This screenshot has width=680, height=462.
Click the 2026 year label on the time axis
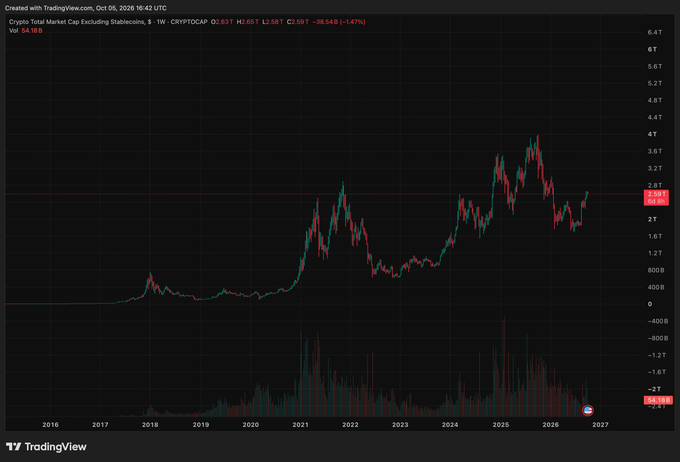click(x=551, y=425)
